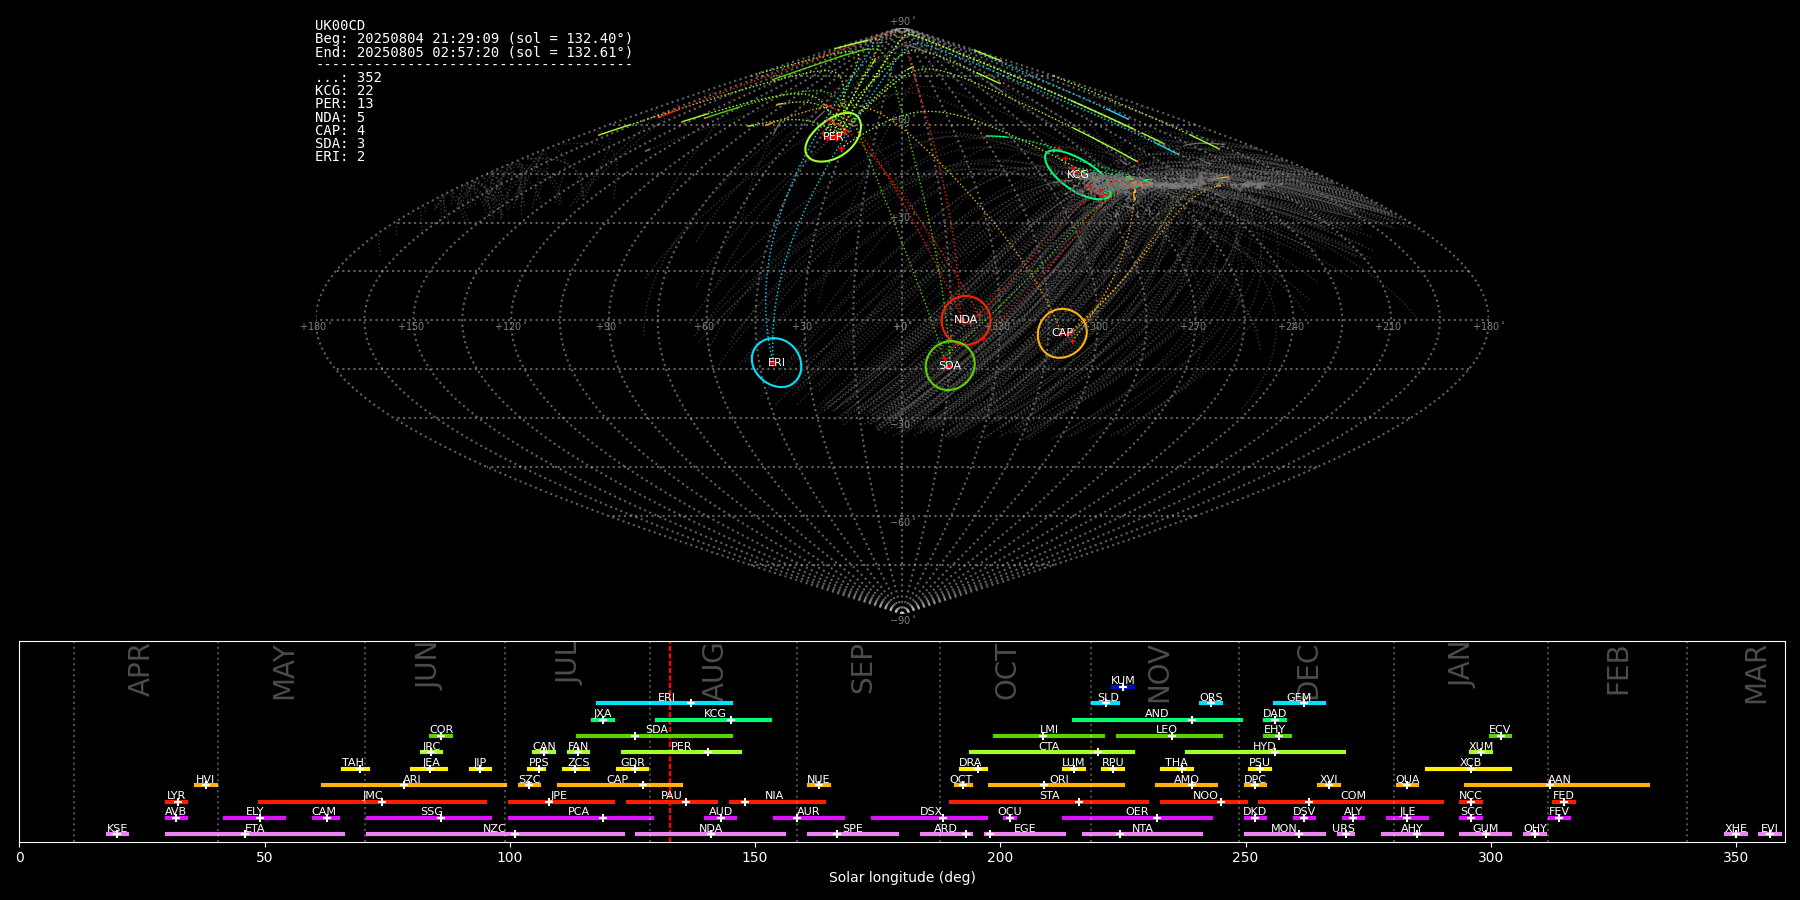Select the 300 tick on solar longitude axis

point(1490,857)
